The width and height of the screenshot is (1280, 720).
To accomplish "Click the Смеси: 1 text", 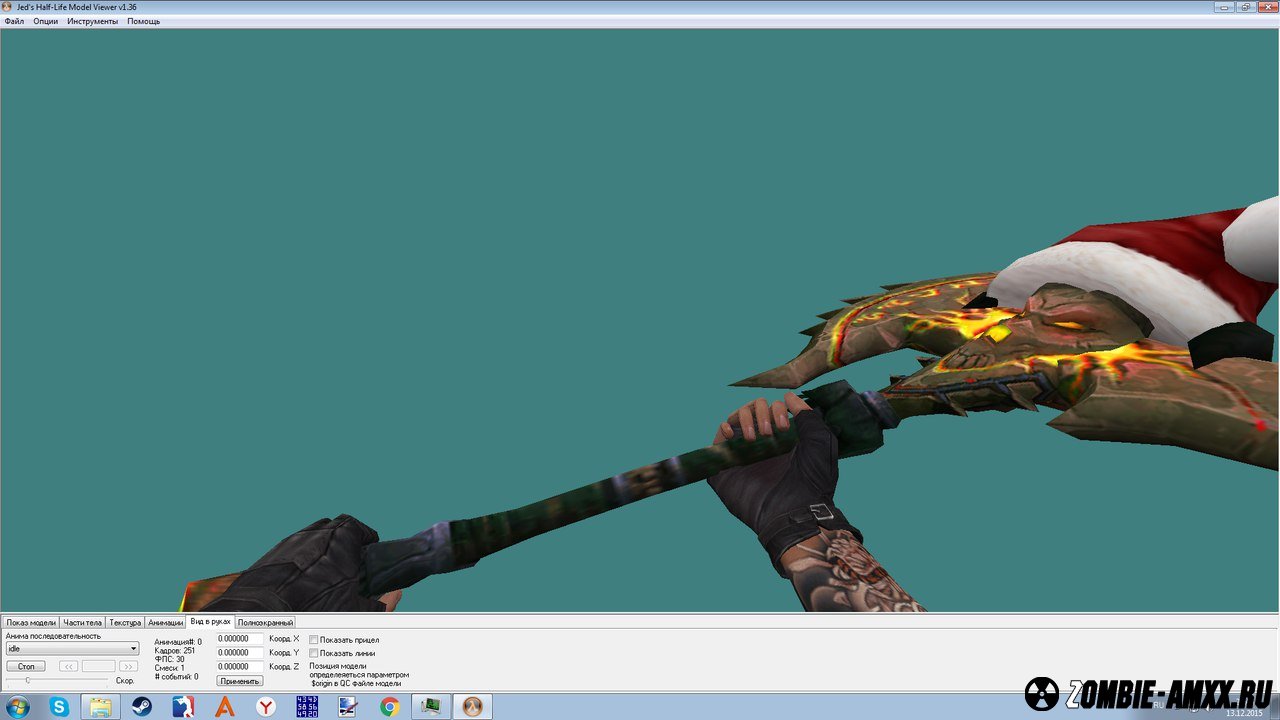I will 170,668.
